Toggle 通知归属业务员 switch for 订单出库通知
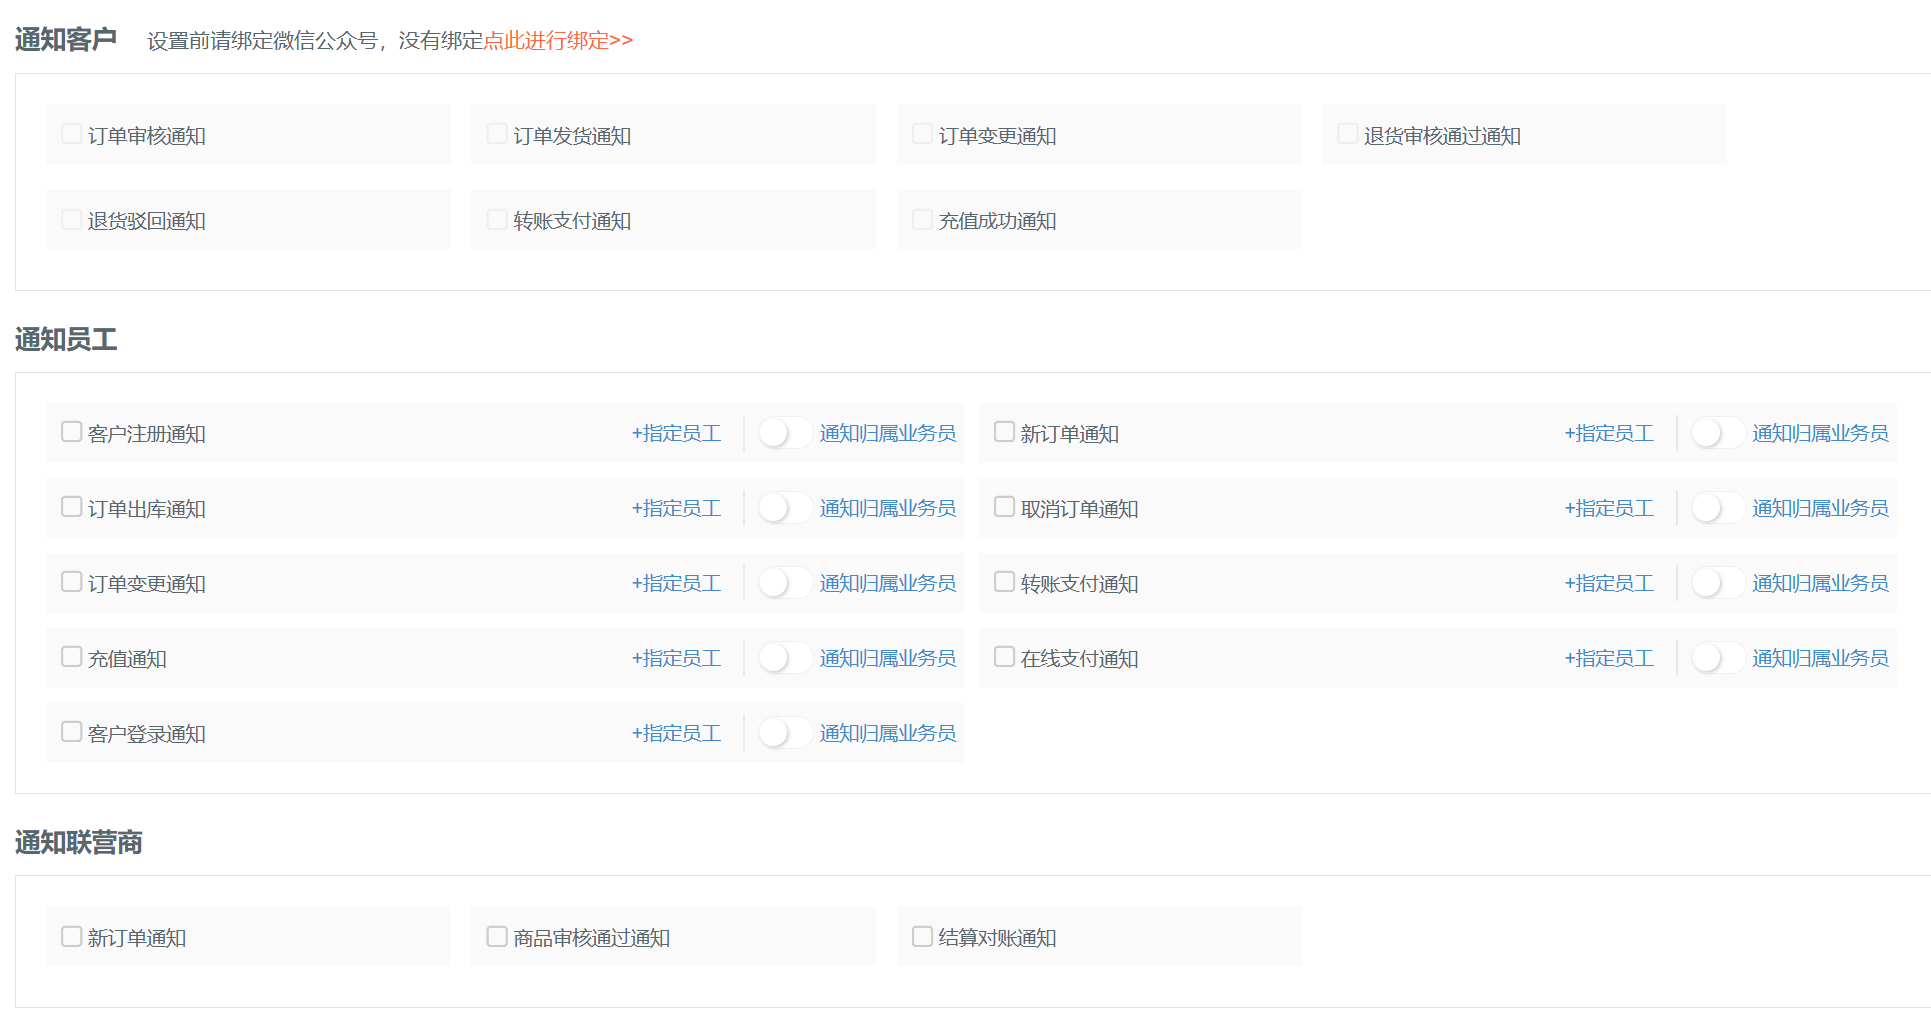 785,508
